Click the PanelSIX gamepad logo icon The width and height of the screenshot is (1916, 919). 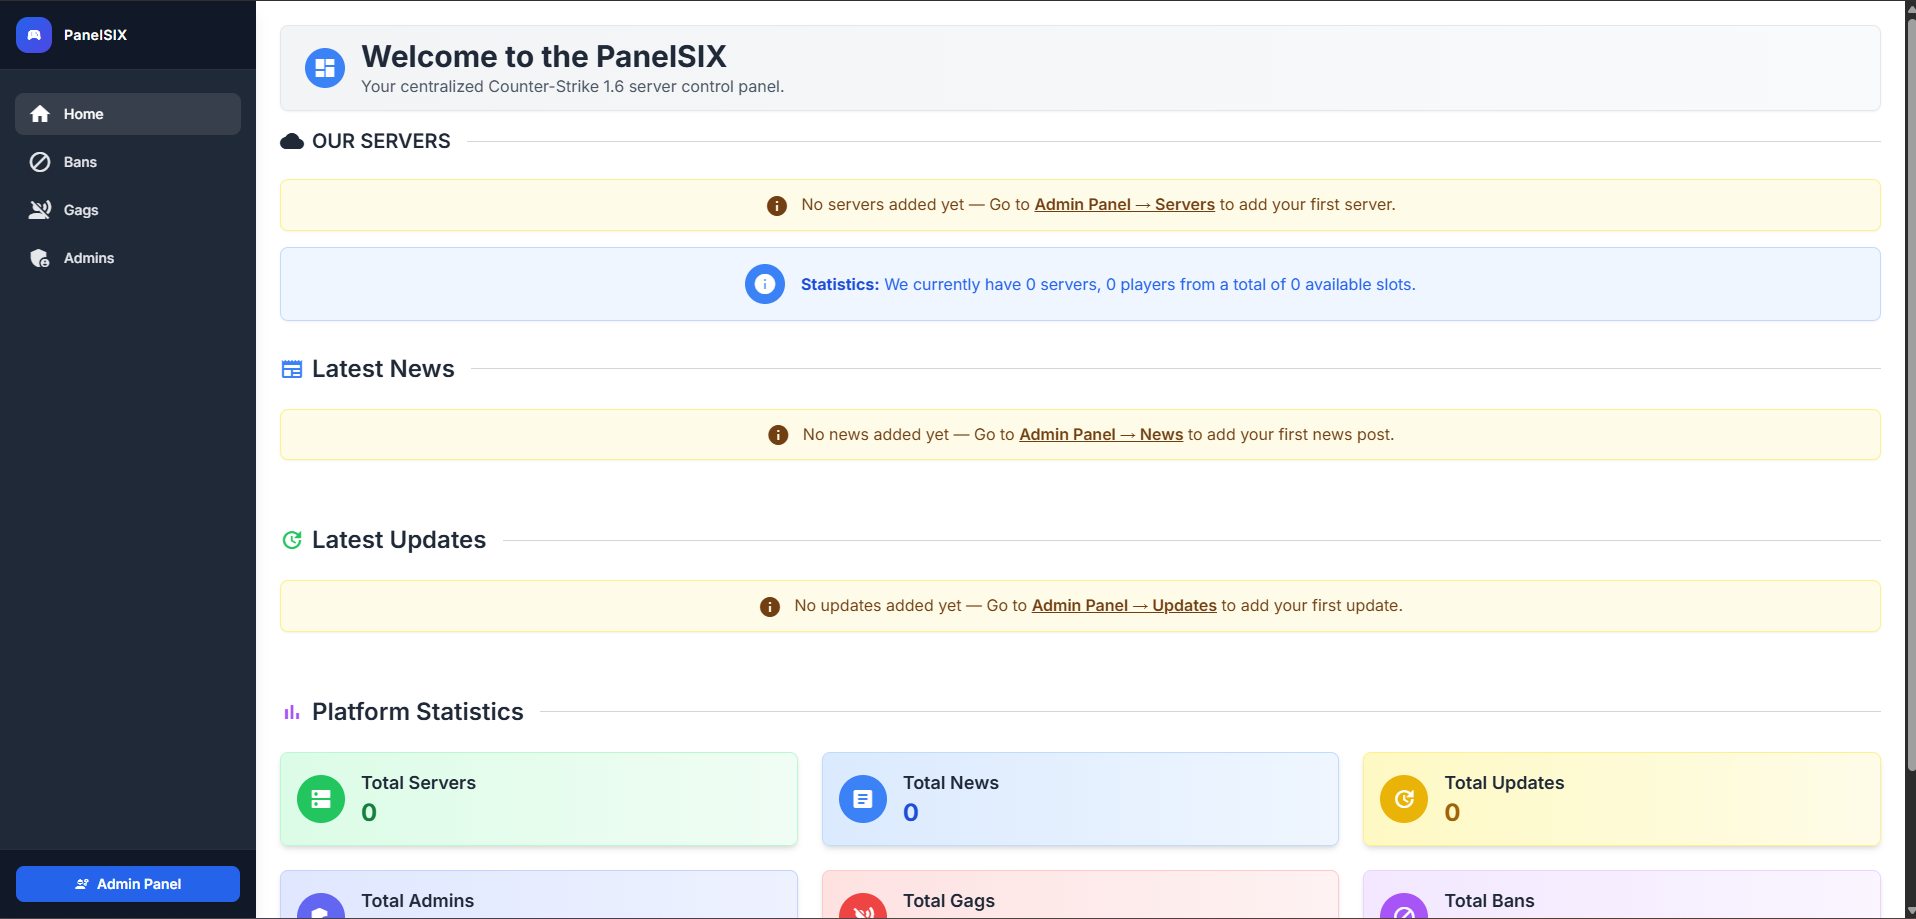coord(34,35)
